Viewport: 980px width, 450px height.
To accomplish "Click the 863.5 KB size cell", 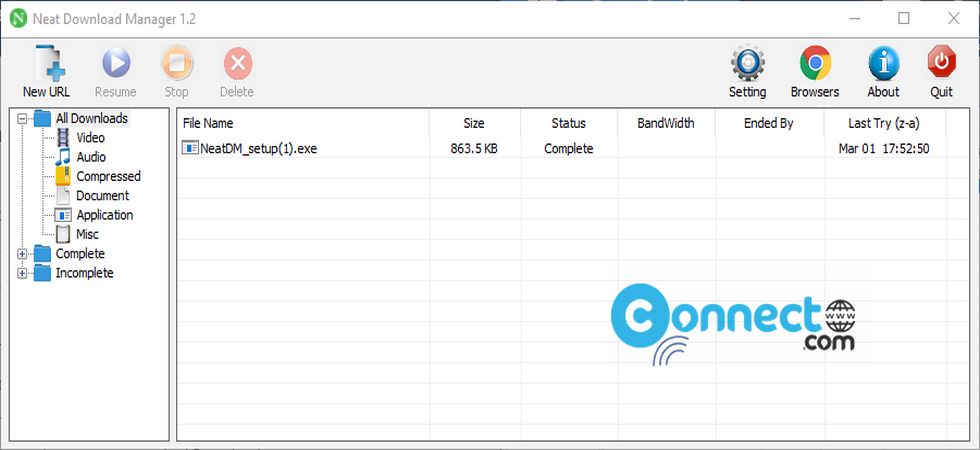I will point(474,149).
